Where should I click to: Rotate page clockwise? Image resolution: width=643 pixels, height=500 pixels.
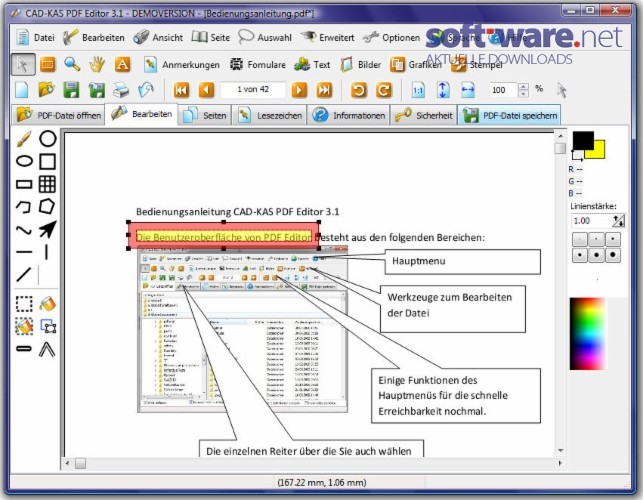coord(384,90)
